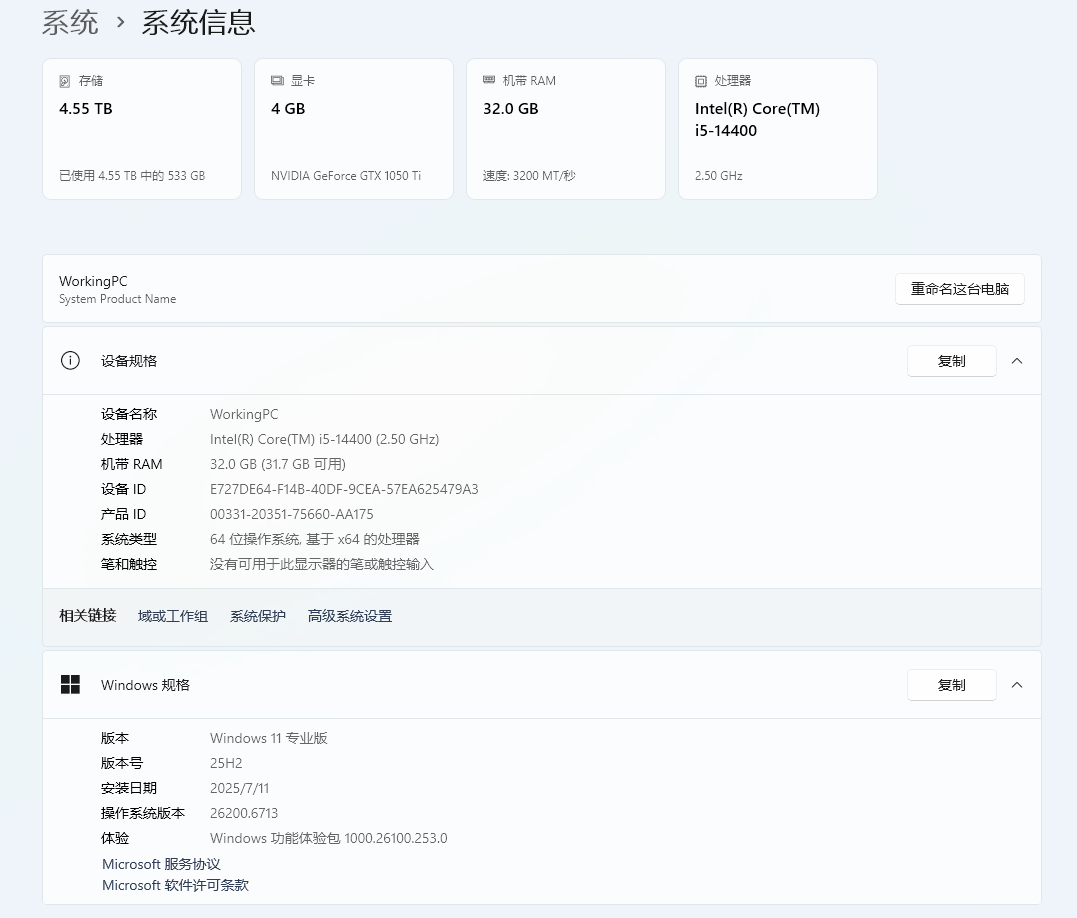
Task: Open Microsoft 软件许可条款
Action: point(174,885)
